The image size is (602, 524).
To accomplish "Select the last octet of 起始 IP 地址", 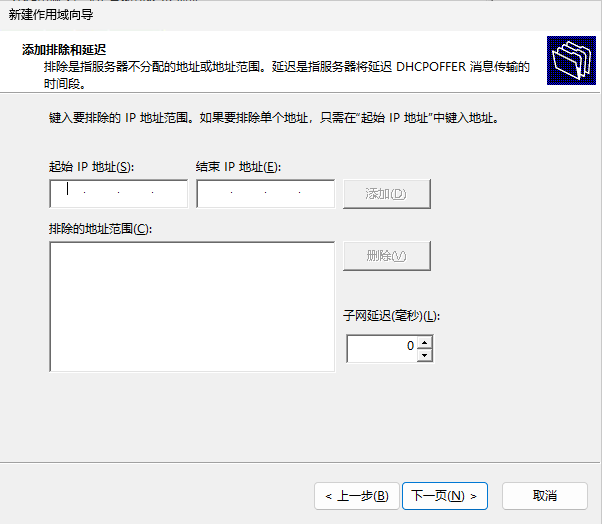I will (170, 194).
